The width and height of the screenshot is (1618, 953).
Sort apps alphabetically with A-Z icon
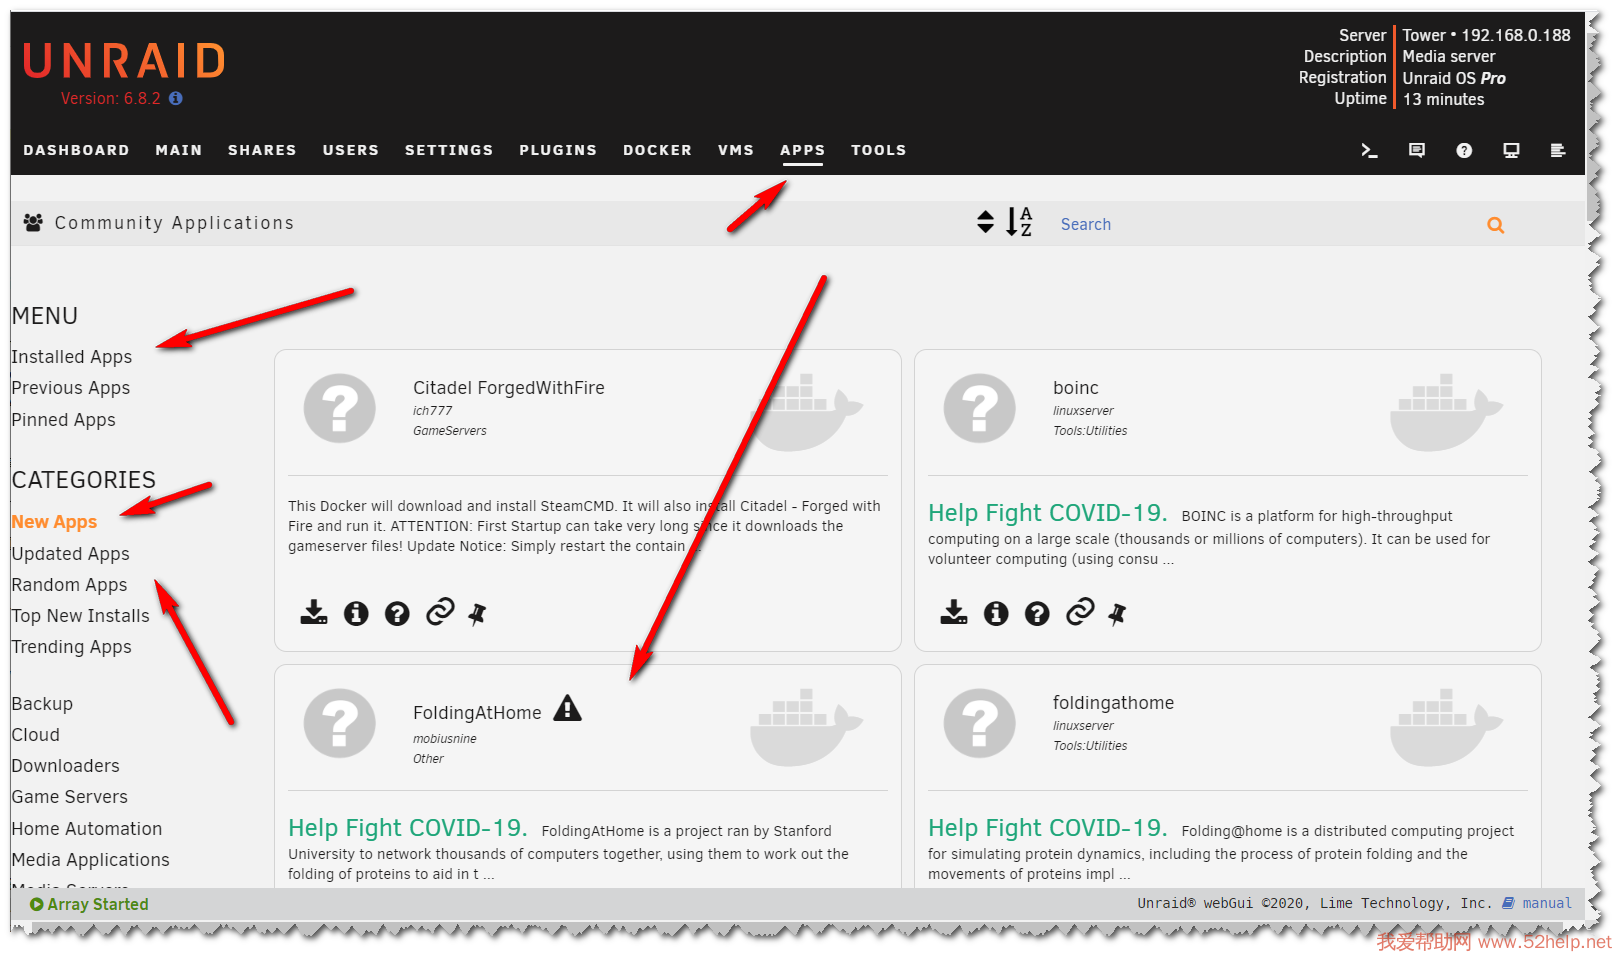1019,222
